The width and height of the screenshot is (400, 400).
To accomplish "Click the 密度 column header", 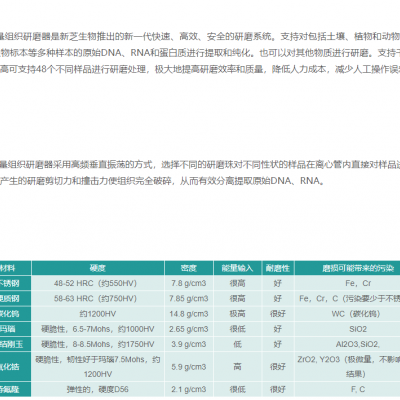I will pyautogui.click(x=189, y=268).
